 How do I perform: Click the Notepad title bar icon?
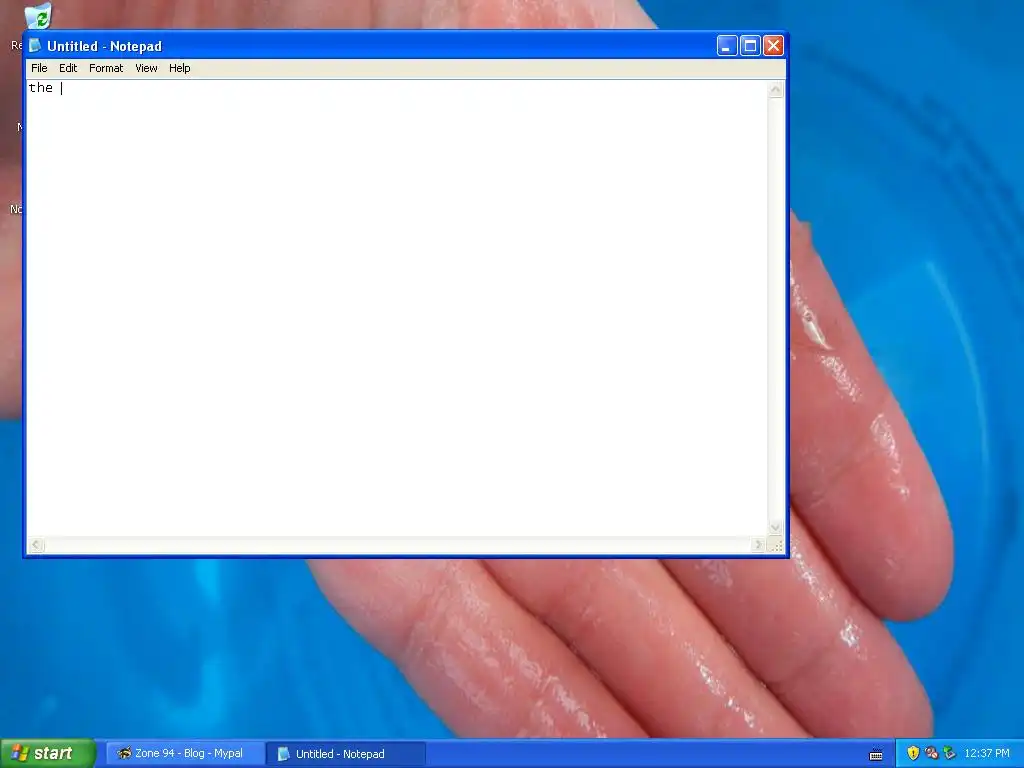click(x=35, y=46)
